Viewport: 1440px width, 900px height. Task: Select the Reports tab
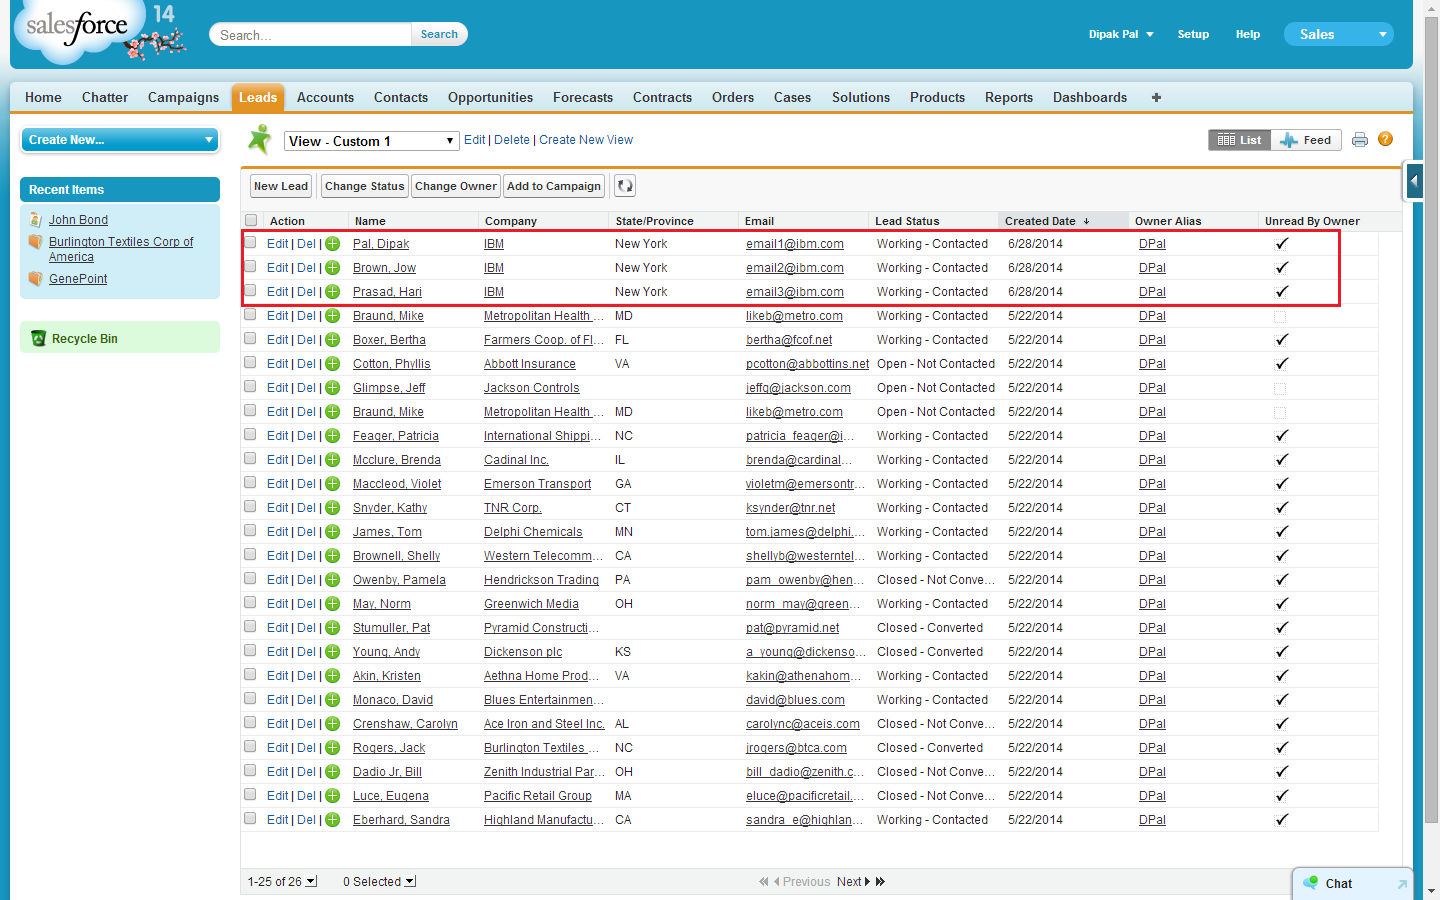point(1009,97)
